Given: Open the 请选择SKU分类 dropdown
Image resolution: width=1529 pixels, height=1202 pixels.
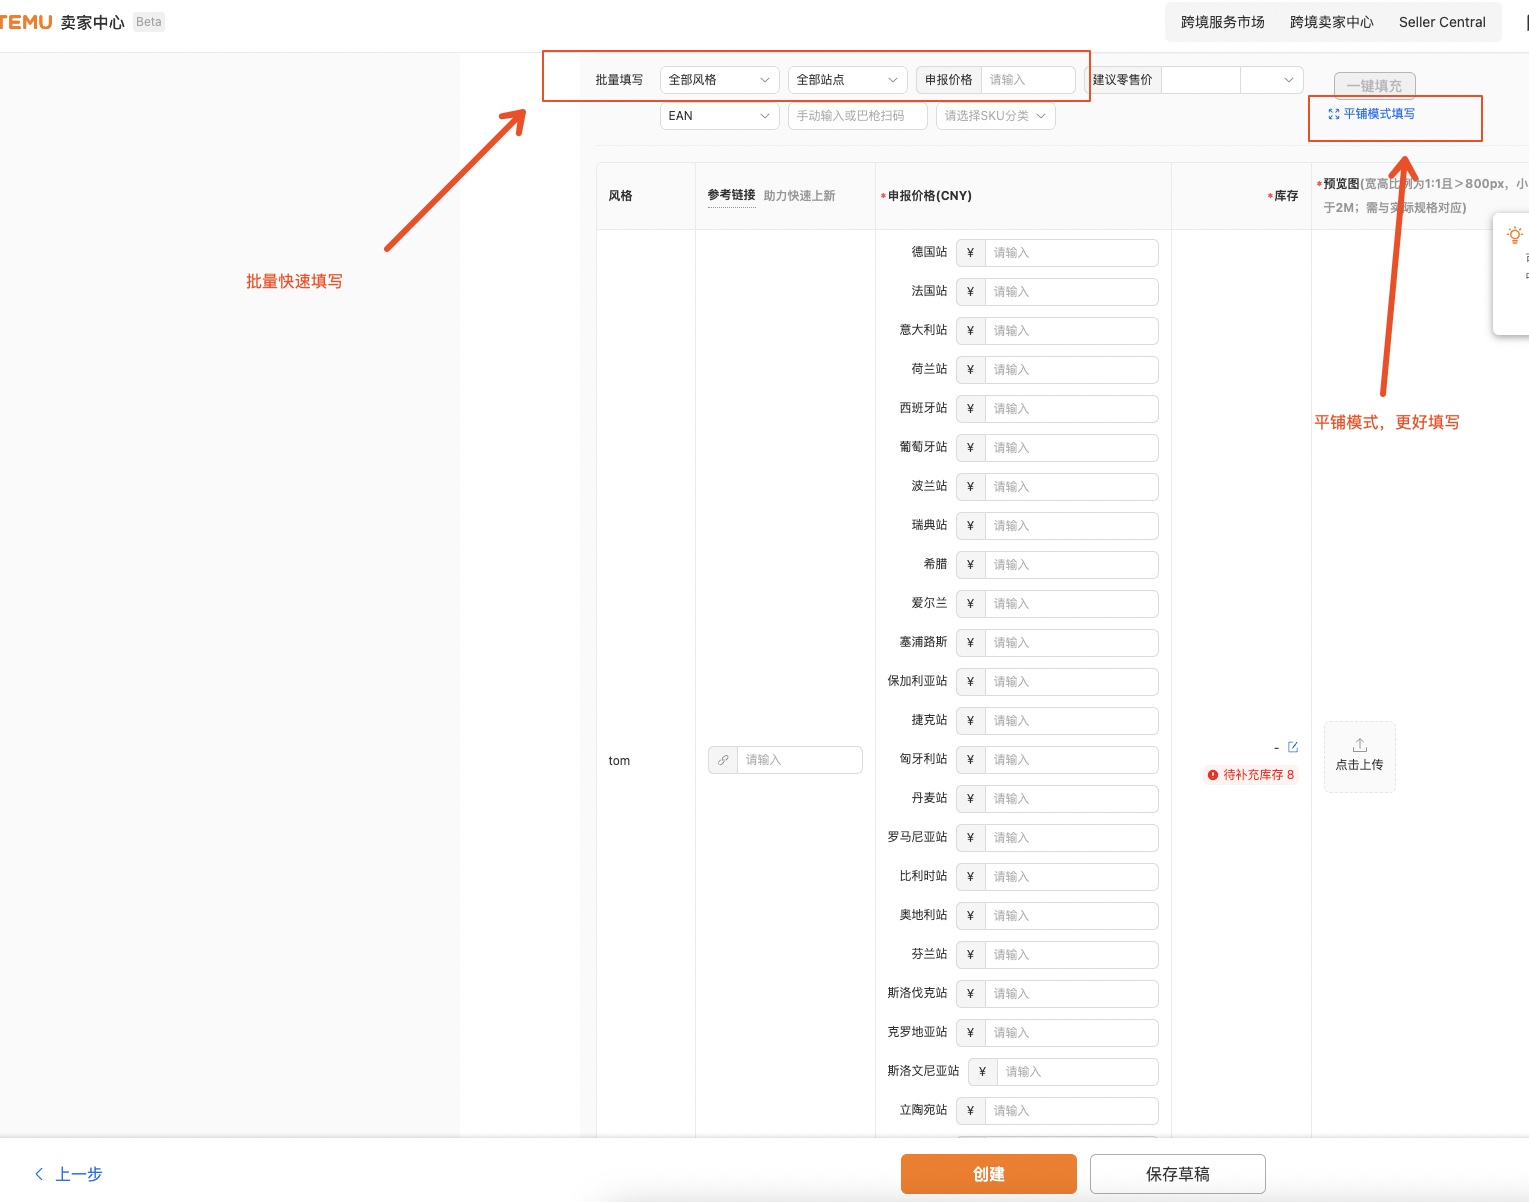Looking at the screenshot, I should click(995, 116).
